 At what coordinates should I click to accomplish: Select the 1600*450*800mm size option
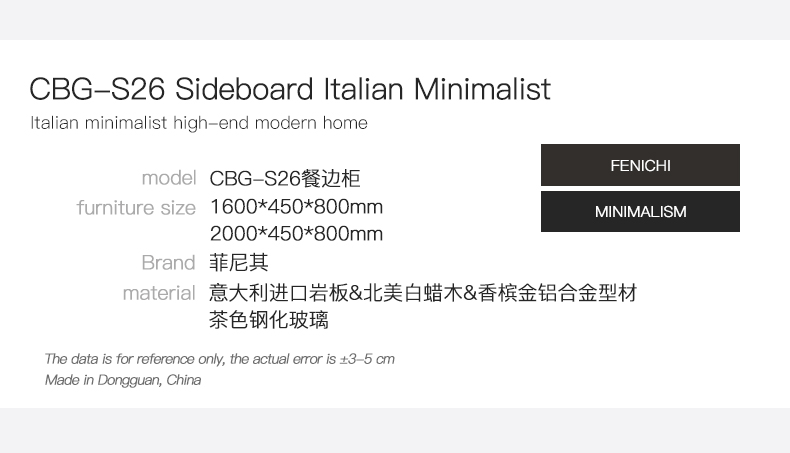[296, 207]
